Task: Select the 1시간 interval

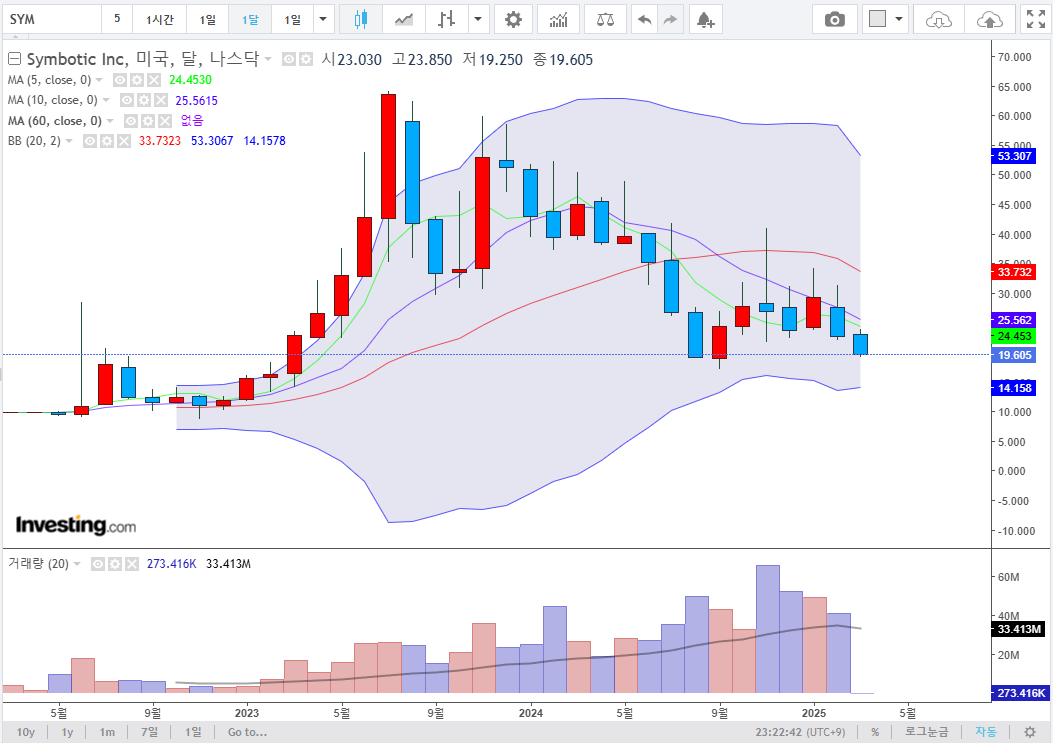Action: (x=160, y=19)
